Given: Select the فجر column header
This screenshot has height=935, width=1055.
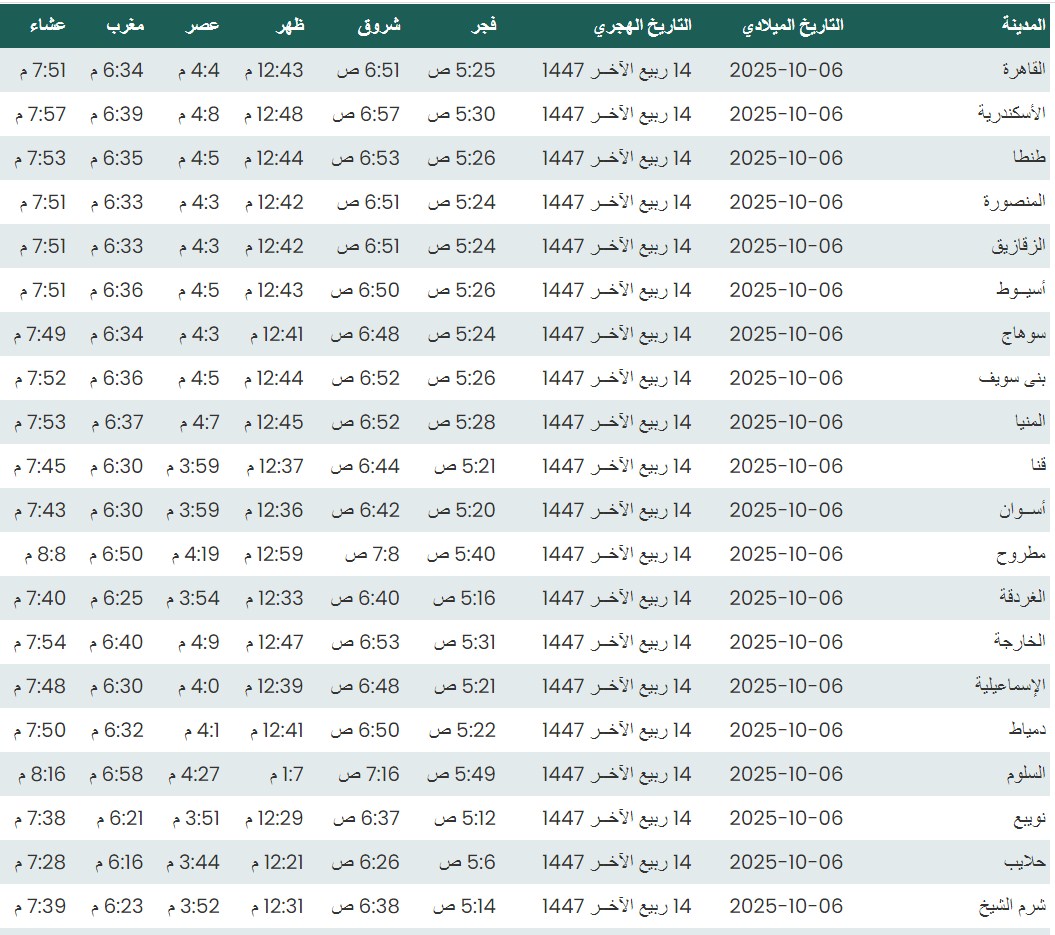Looking at the screenshot, I should tap(484, 26).
